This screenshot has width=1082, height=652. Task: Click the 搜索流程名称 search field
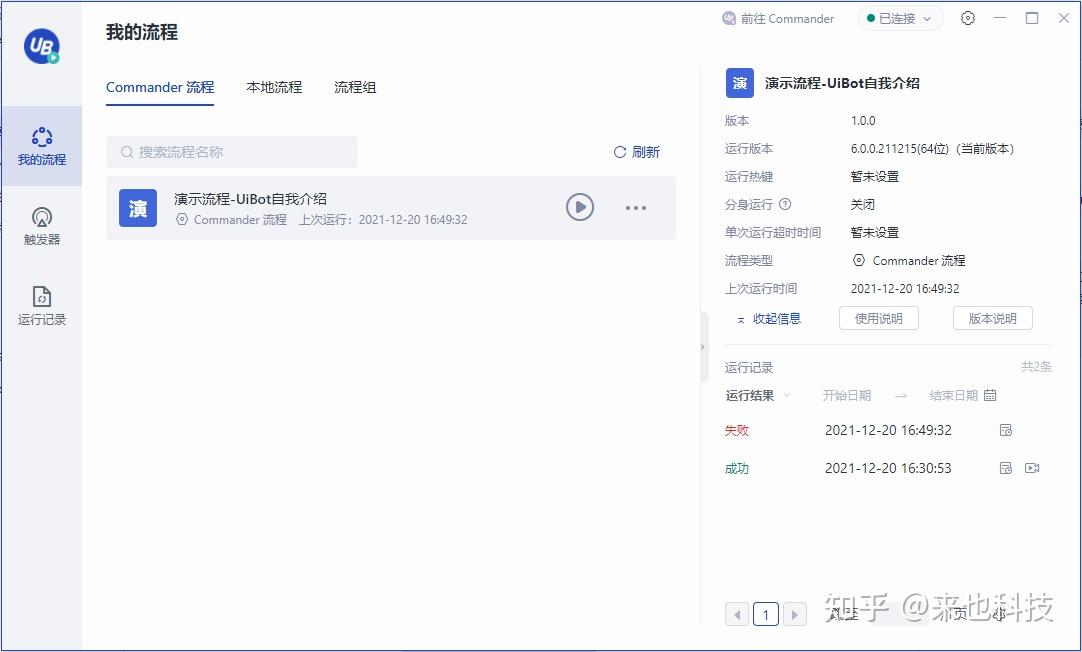[x=231, y=151]
